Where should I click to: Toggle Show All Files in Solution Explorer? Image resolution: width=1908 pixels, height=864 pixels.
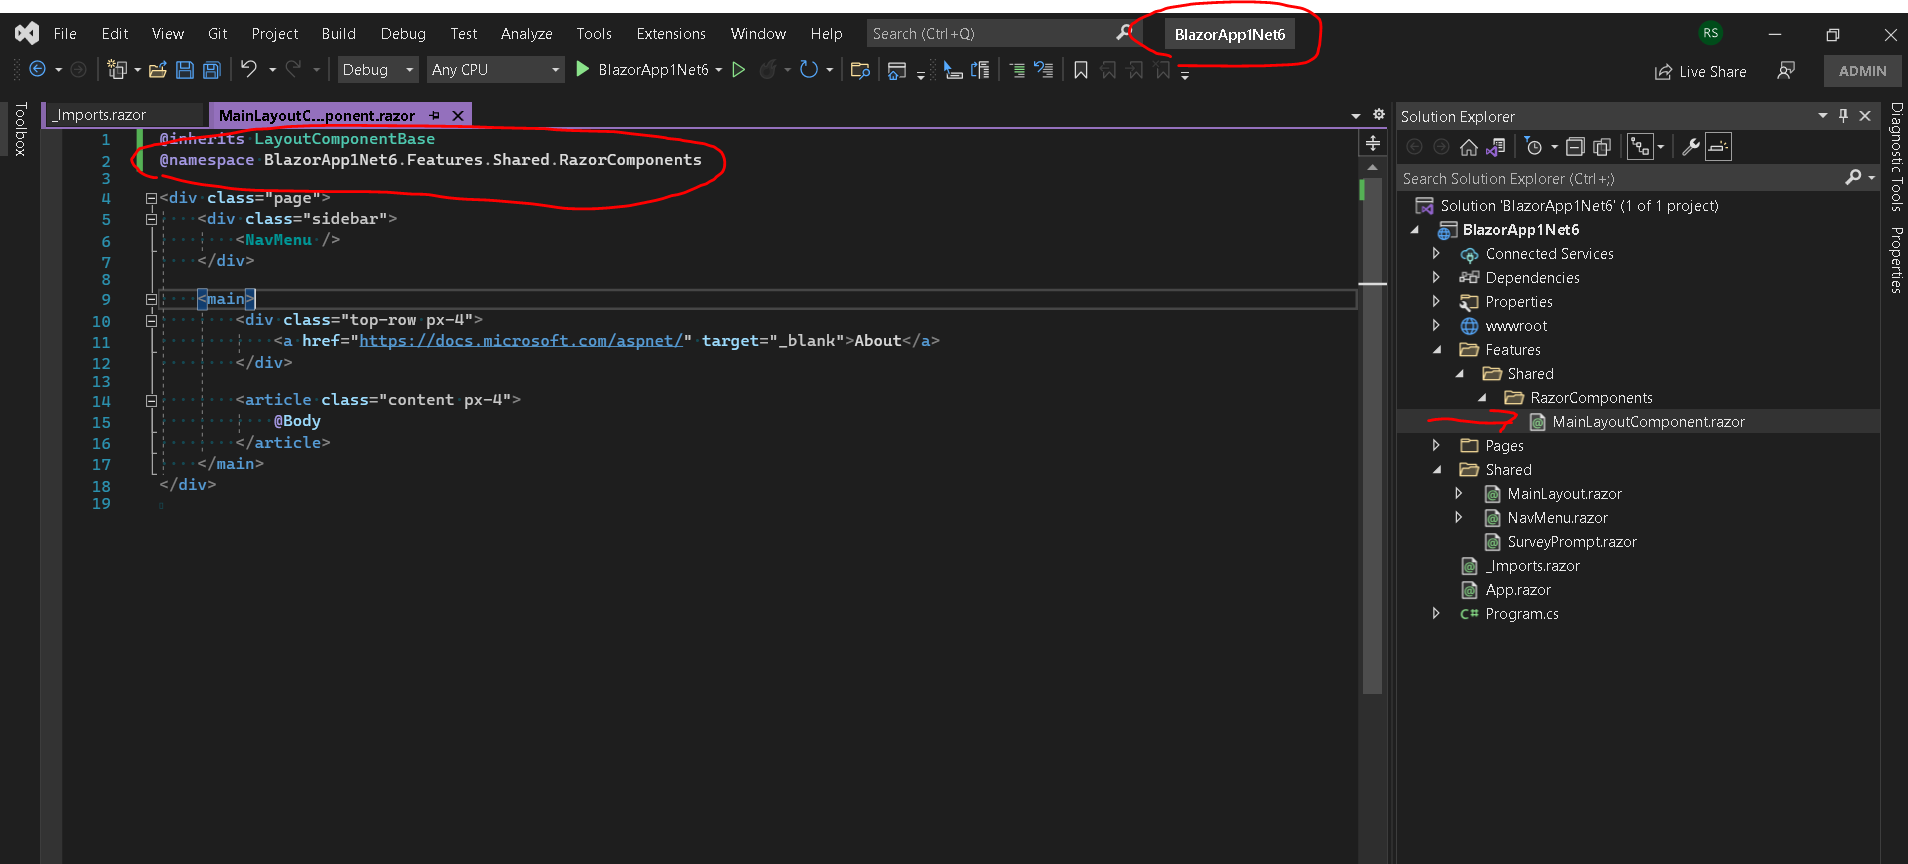pyautogui.click(x=1602, y=147)
